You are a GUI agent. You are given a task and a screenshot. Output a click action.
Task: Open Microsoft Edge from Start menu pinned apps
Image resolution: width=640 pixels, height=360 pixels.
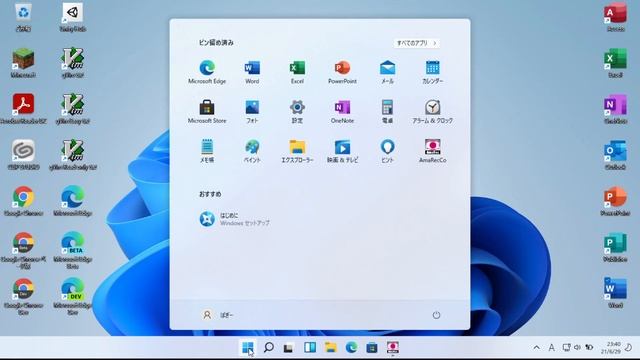(207, 72)
